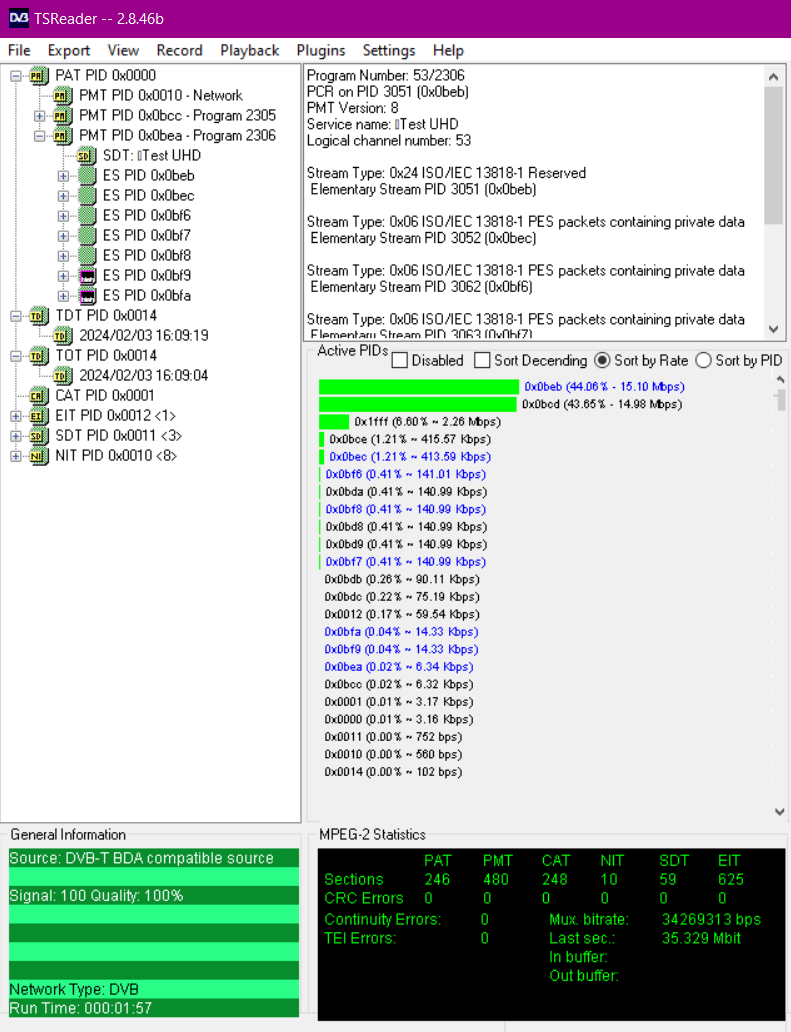Viewport: 791px width, 1032px height.
Task: Expand the SDT PID 0x0011 node
Action: (x=16, y=436)
